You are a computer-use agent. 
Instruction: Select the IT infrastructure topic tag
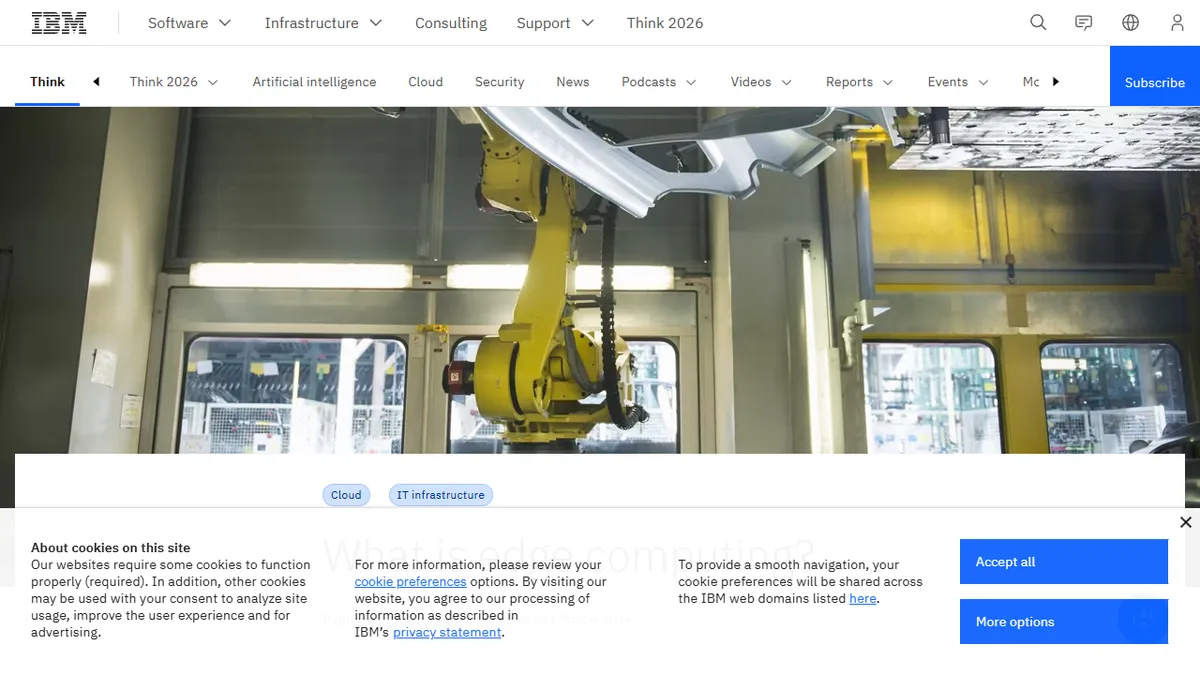click(x=440, y=494)
